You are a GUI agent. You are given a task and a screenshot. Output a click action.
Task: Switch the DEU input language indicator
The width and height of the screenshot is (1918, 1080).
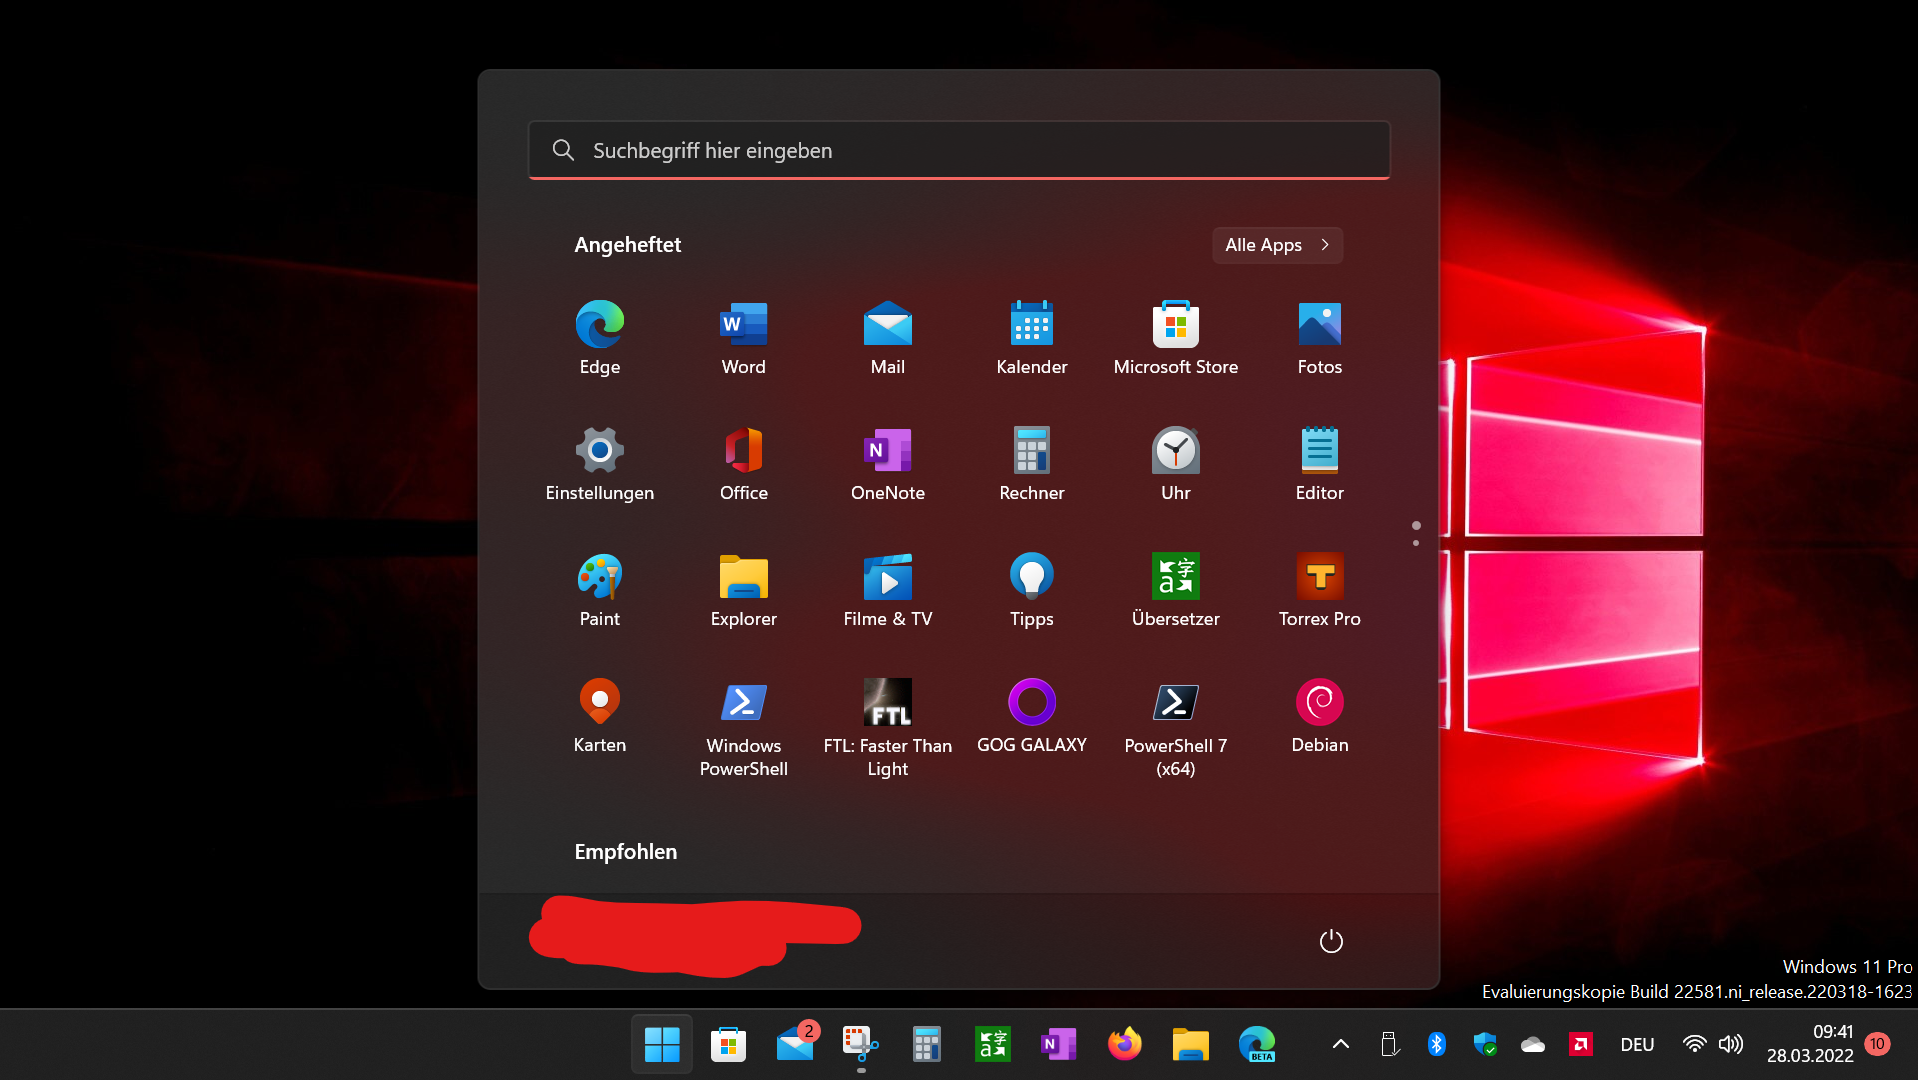tap(1637, 1044)
